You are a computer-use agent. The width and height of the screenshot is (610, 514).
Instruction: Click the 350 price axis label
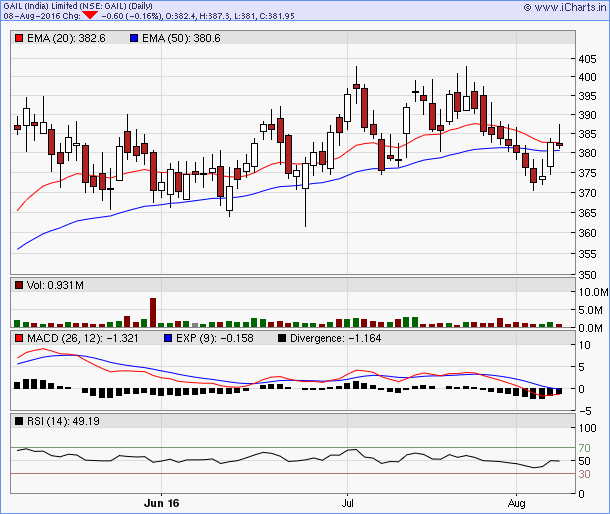tap(587, 275)
